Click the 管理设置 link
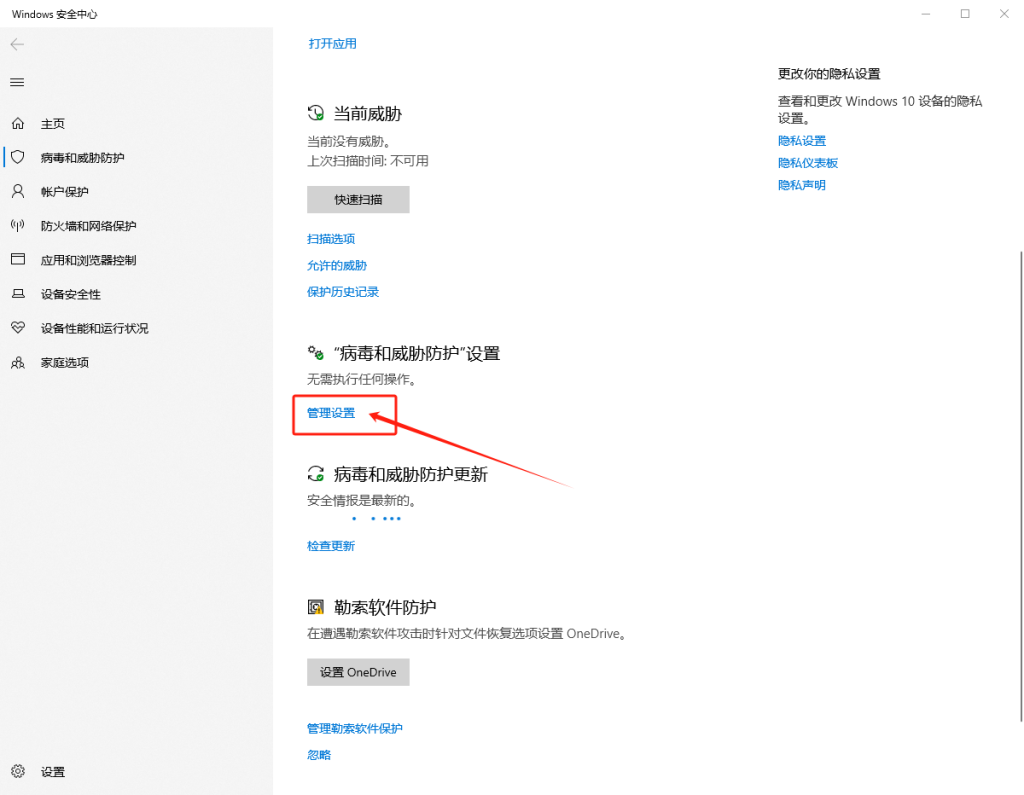The width and height of the screenshot is (1024, 795). 331,413
